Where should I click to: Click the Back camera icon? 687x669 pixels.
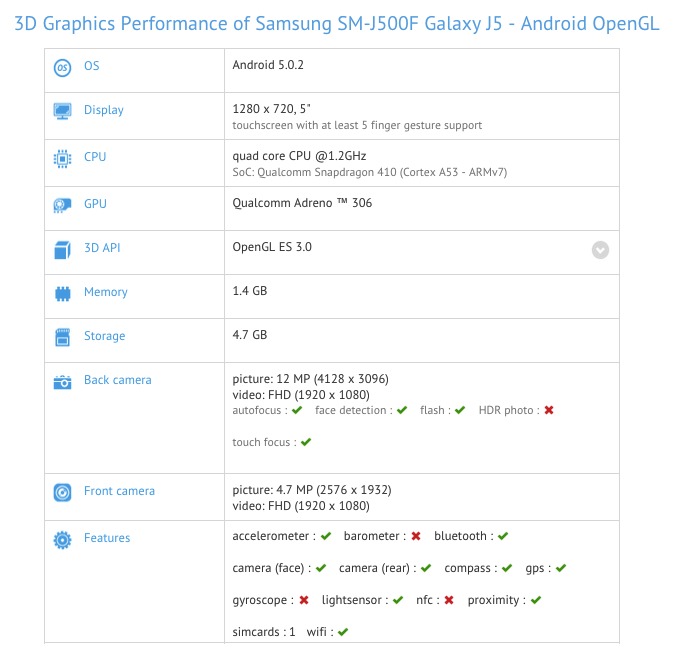coord(62,381)
